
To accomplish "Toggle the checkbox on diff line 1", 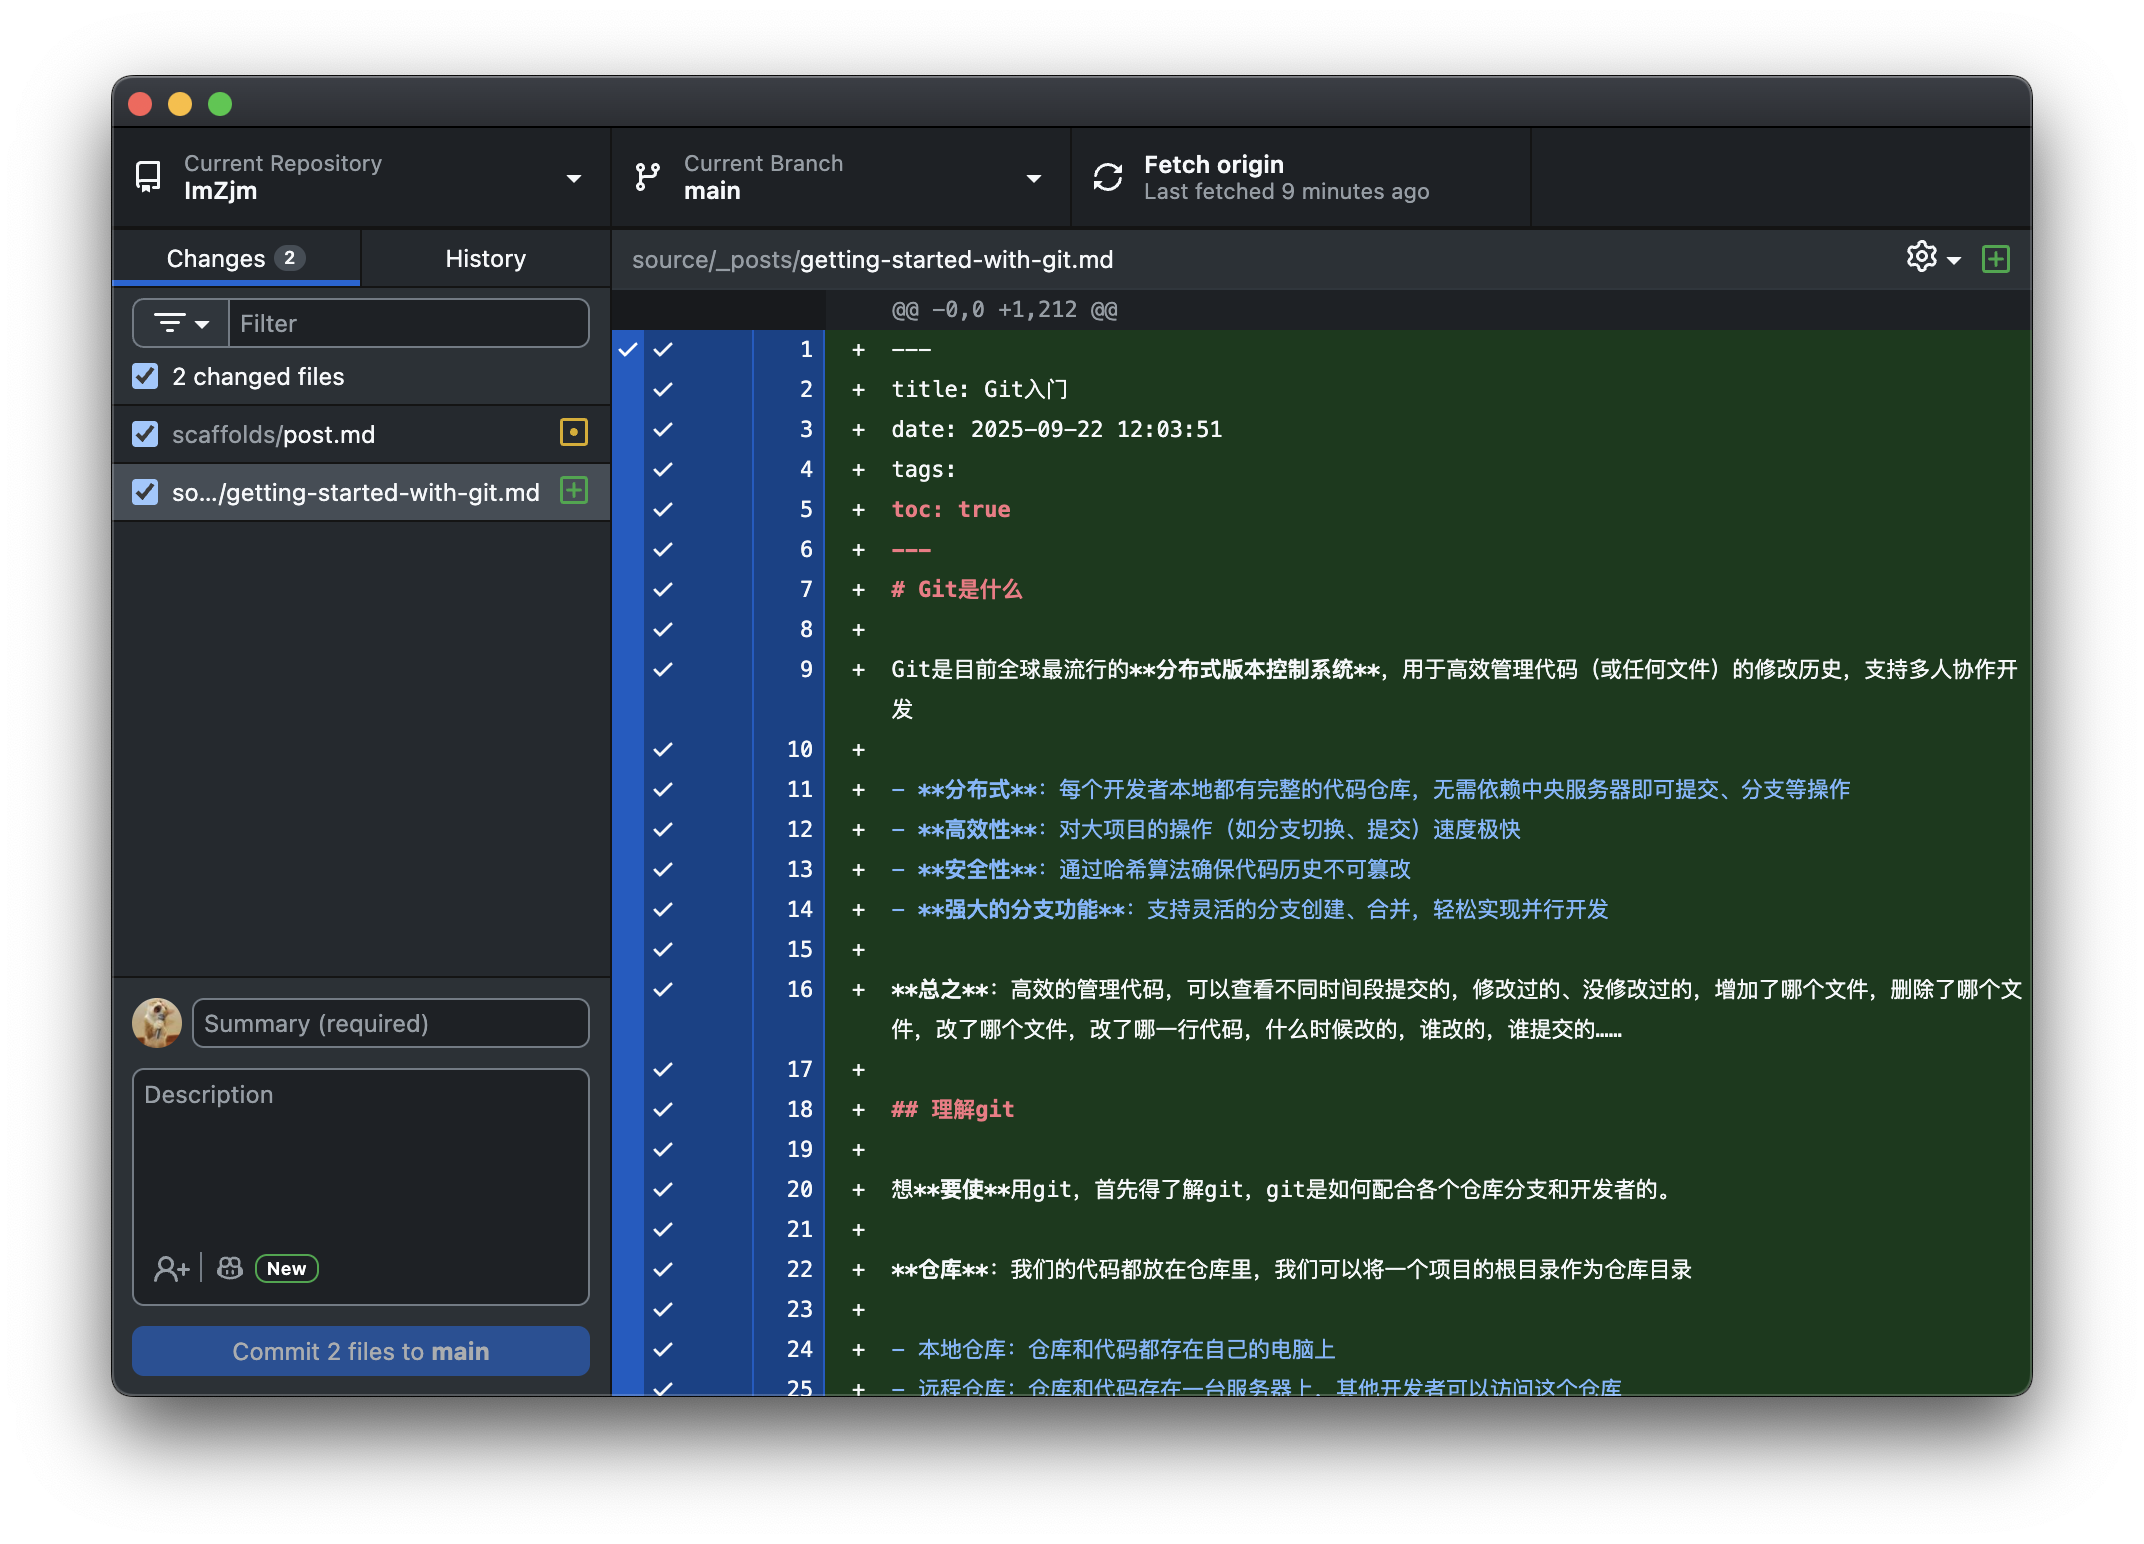I will click(662, 349).
